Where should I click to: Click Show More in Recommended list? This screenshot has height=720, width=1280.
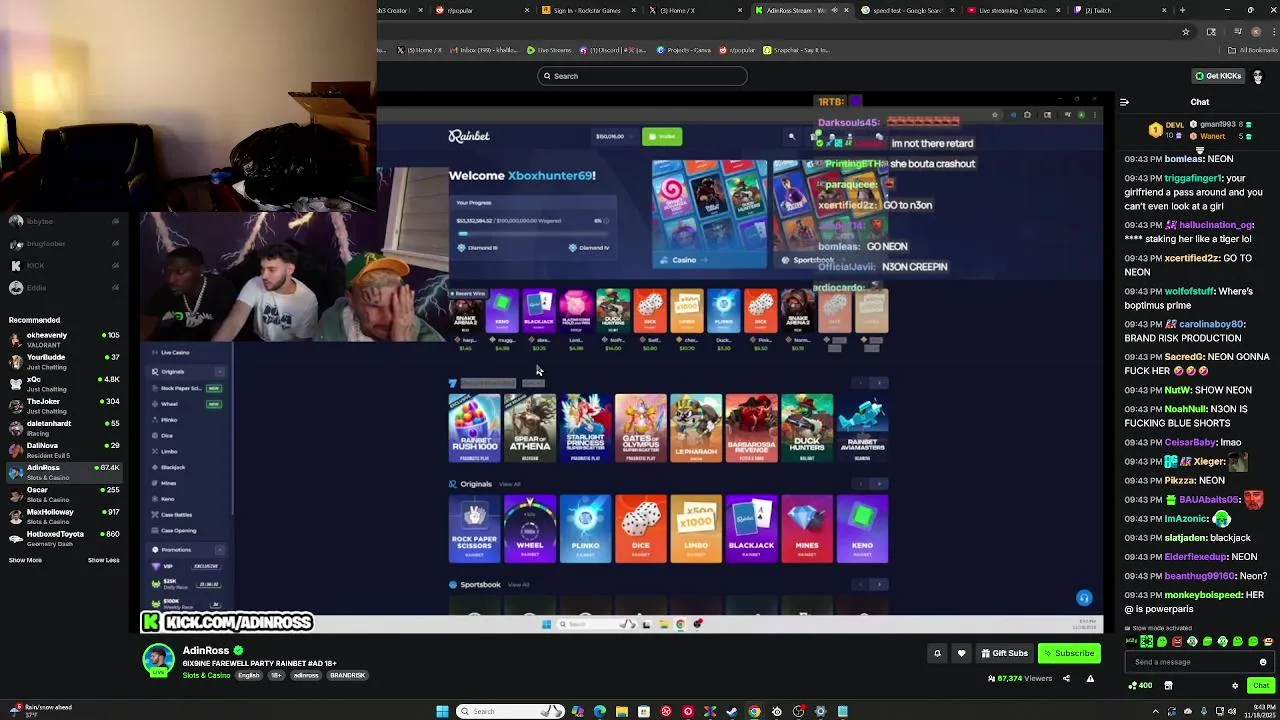click(25, 560)
